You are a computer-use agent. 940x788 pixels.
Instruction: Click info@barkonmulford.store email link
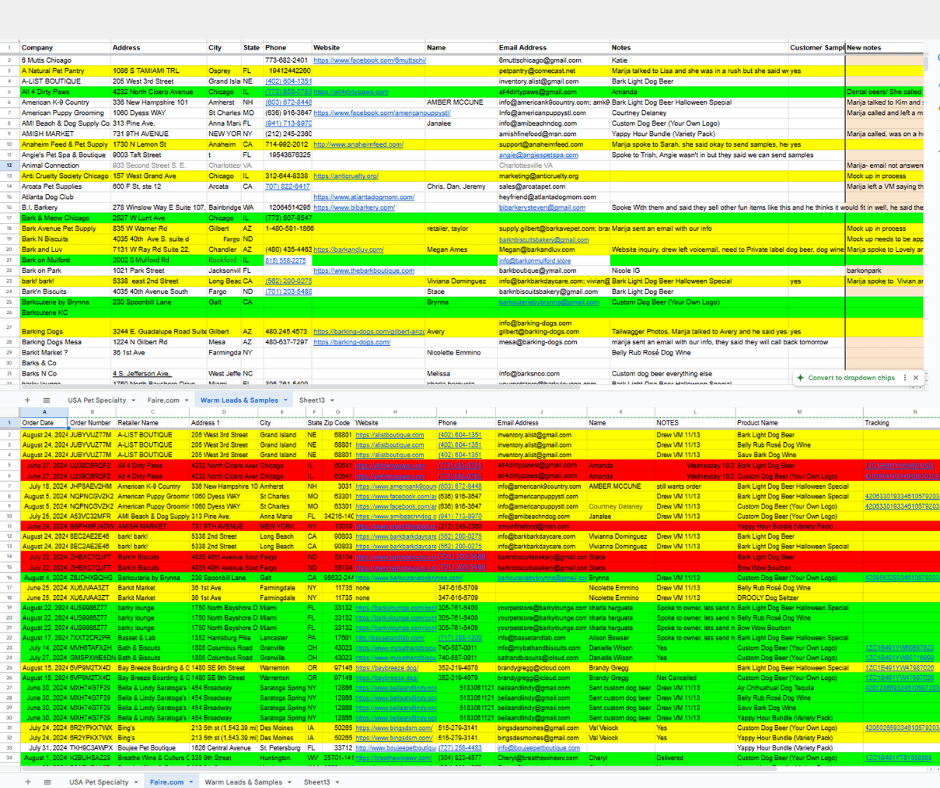(535, 261)
